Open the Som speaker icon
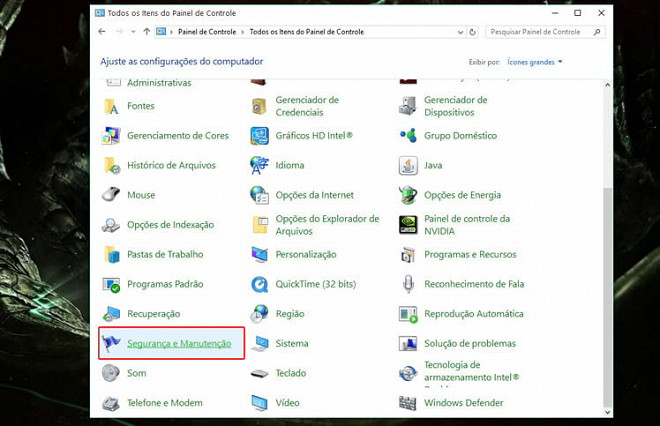The height and width of the screenshot is (426, 660). pyautogui.click(x=112, y=373)
